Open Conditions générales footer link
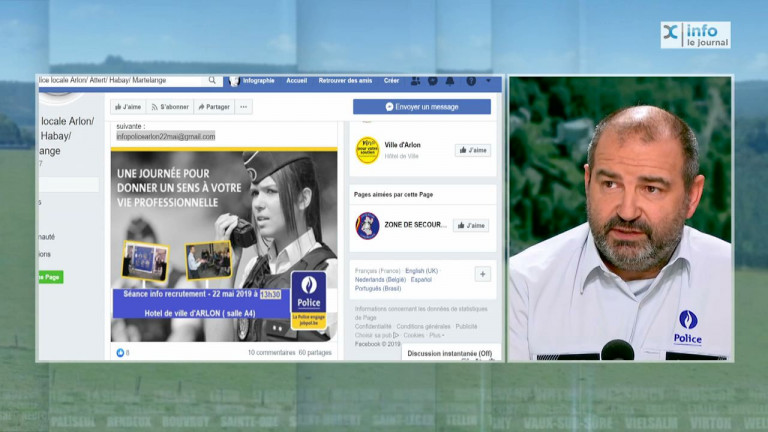Screen dimensions: 768x432 point(423,327)
